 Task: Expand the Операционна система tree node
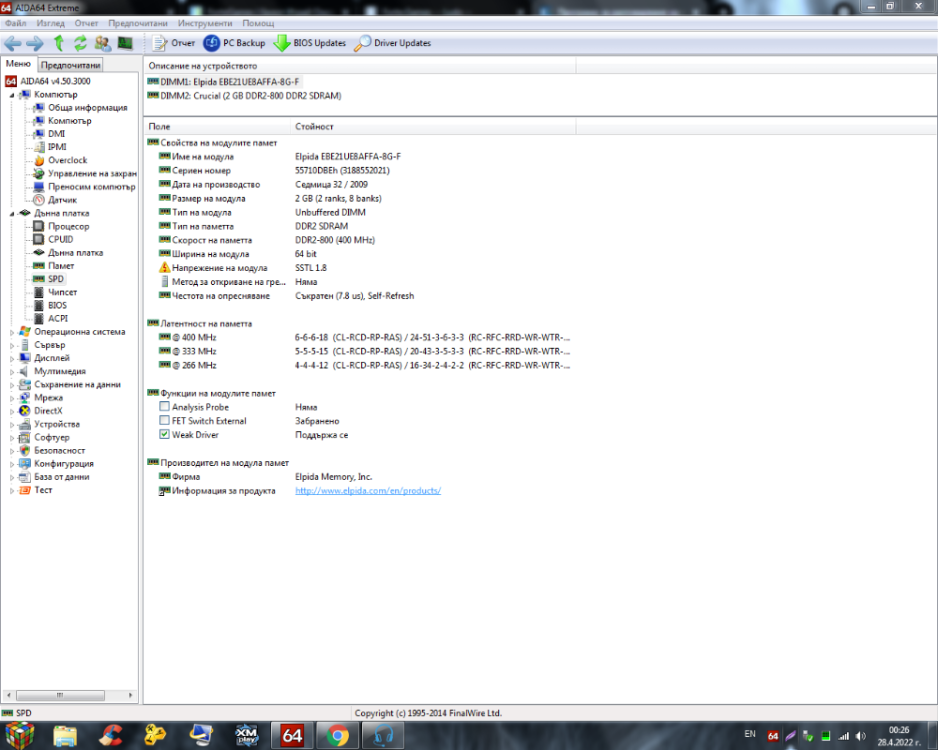pyautogui.click(x=11, y=332)
